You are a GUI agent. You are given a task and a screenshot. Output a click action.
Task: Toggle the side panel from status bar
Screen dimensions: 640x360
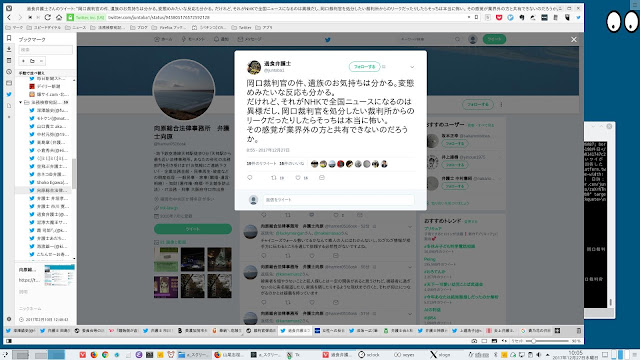pos(9,341)
